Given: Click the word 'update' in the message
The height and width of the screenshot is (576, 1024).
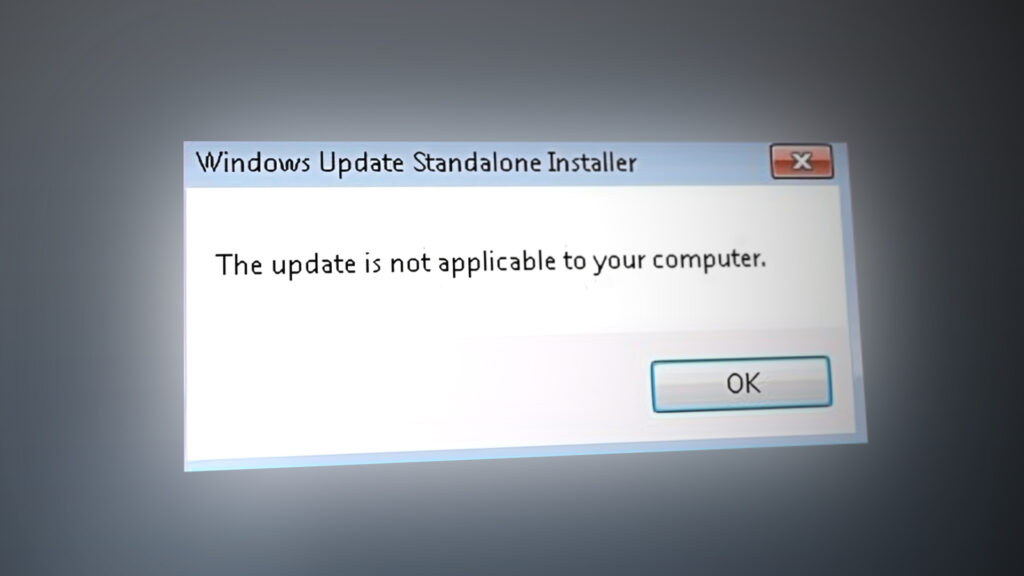Looking at the screenshot, I should click(x=313, y=264).
